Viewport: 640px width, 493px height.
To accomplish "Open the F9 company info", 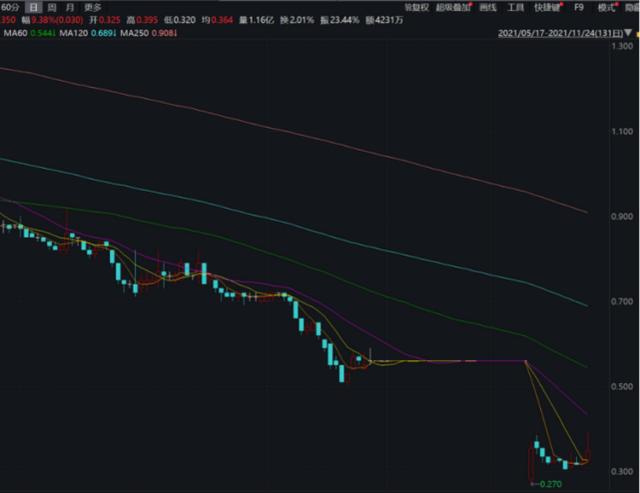I will click(x=579, y=7).
